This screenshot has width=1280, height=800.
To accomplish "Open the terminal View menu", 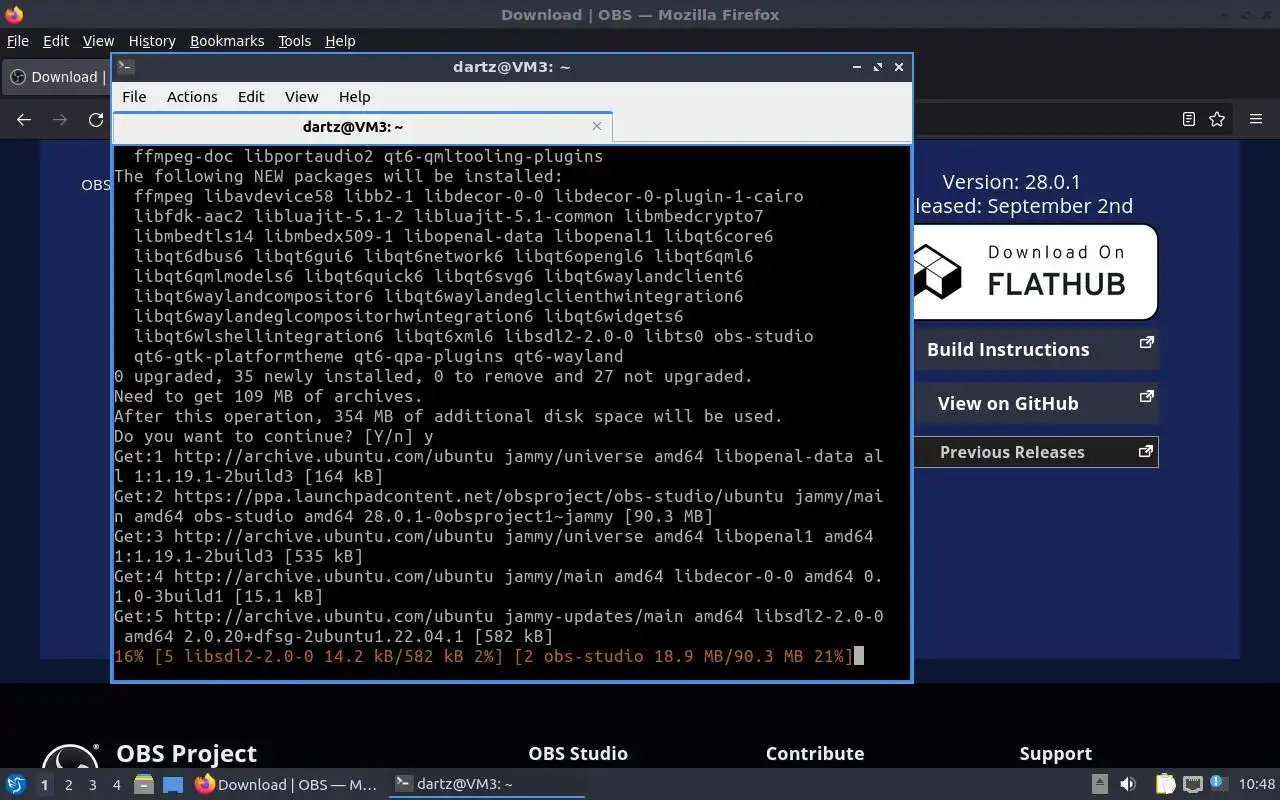I will (301, 97).
